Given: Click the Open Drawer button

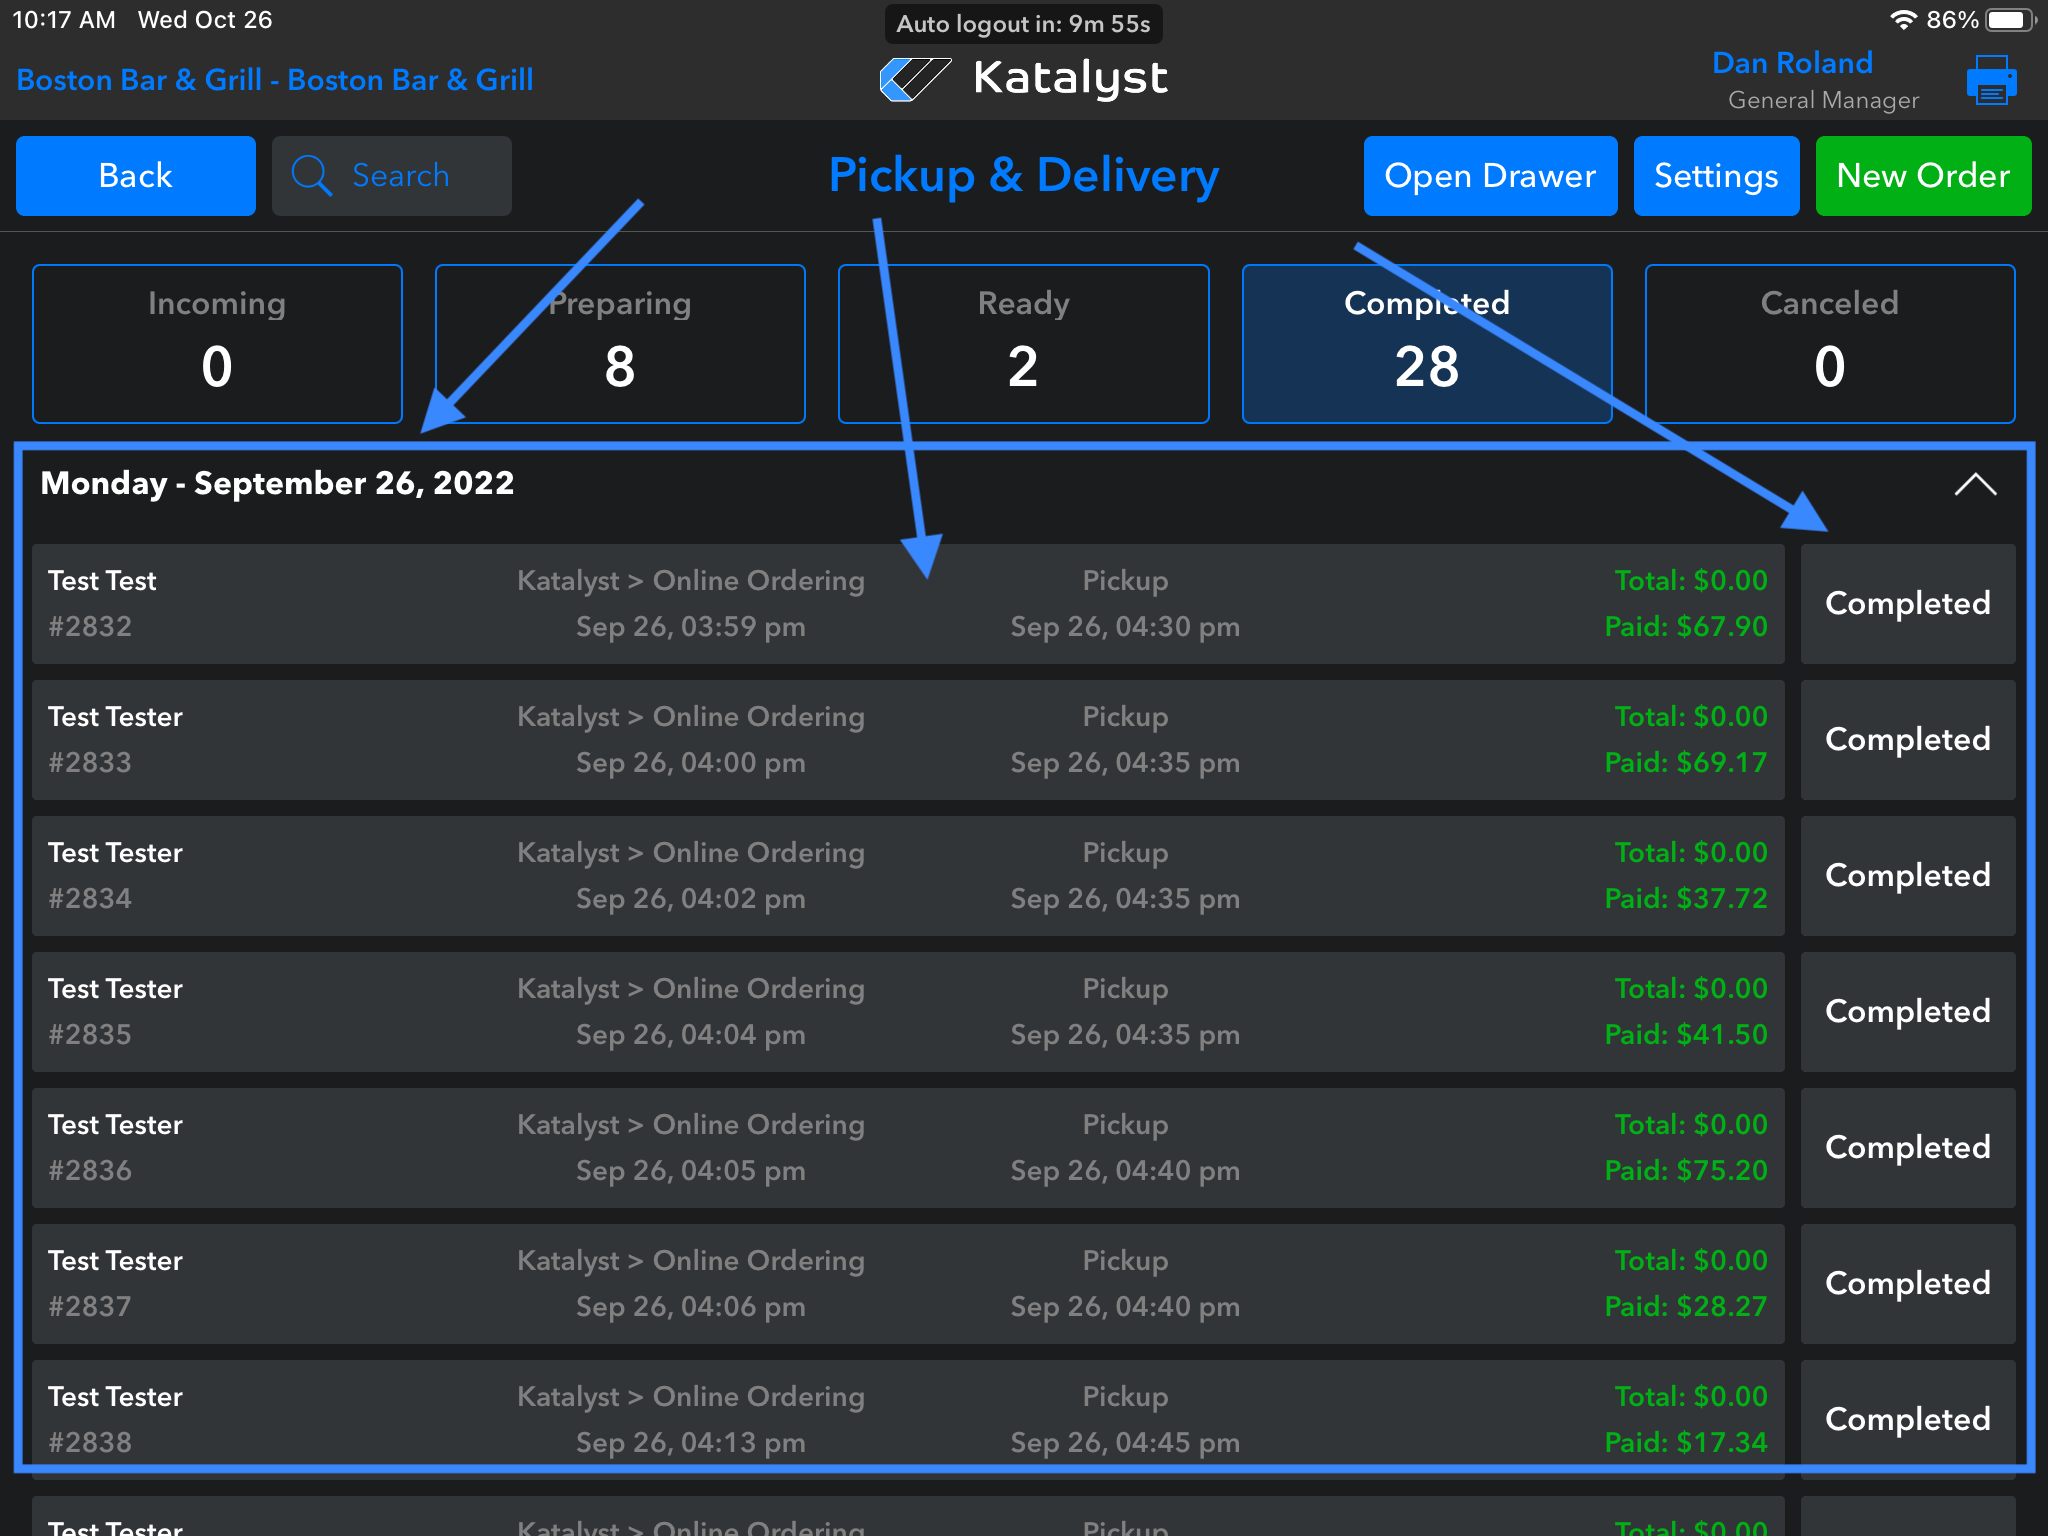Looking at the screenshot, I should [1490, 176].
